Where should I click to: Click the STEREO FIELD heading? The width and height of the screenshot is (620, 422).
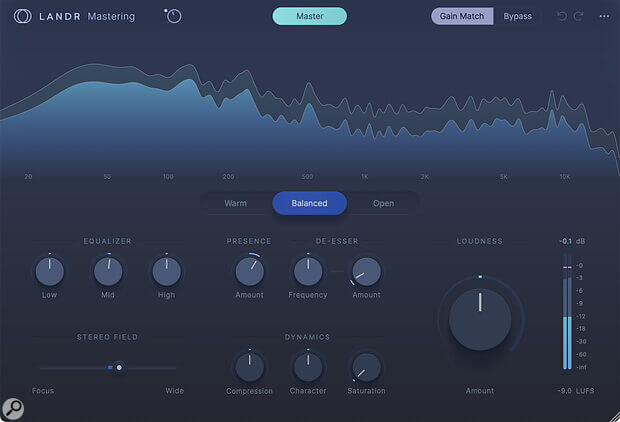pos(107,337)
